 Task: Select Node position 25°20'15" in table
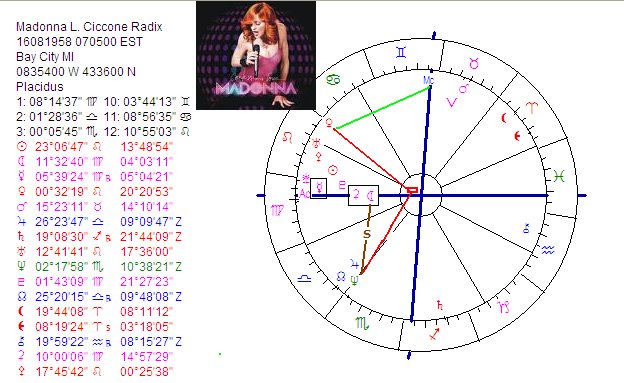point(62,297)
